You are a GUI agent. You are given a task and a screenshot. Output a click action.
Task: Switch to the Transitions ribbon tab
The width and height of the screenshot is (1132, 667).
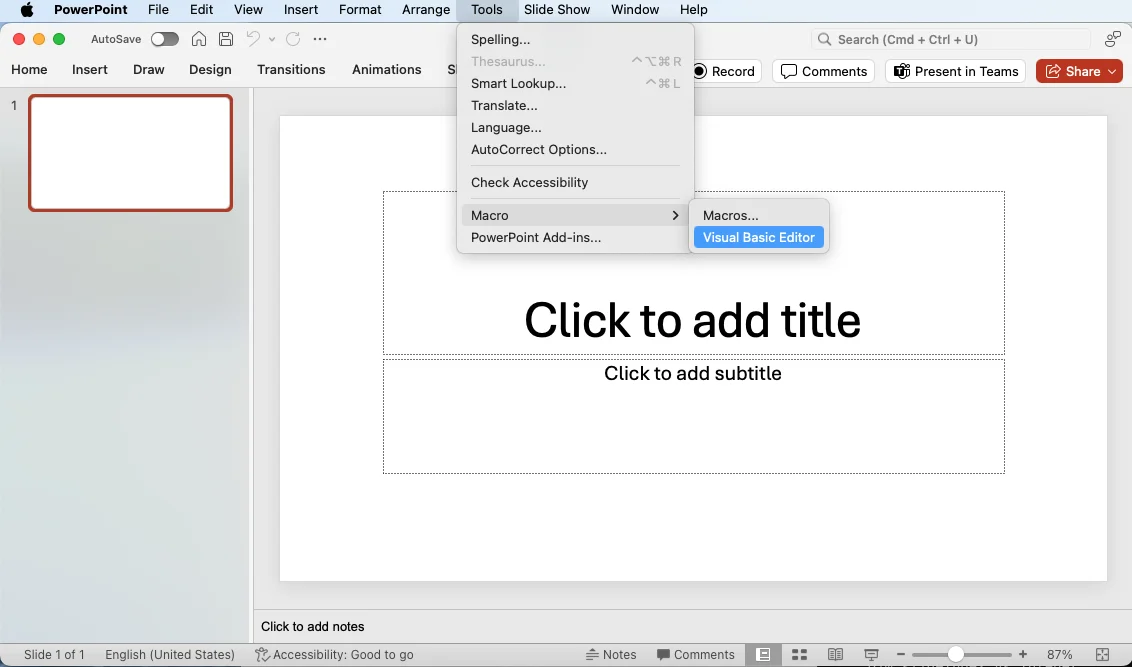[291, 69]
